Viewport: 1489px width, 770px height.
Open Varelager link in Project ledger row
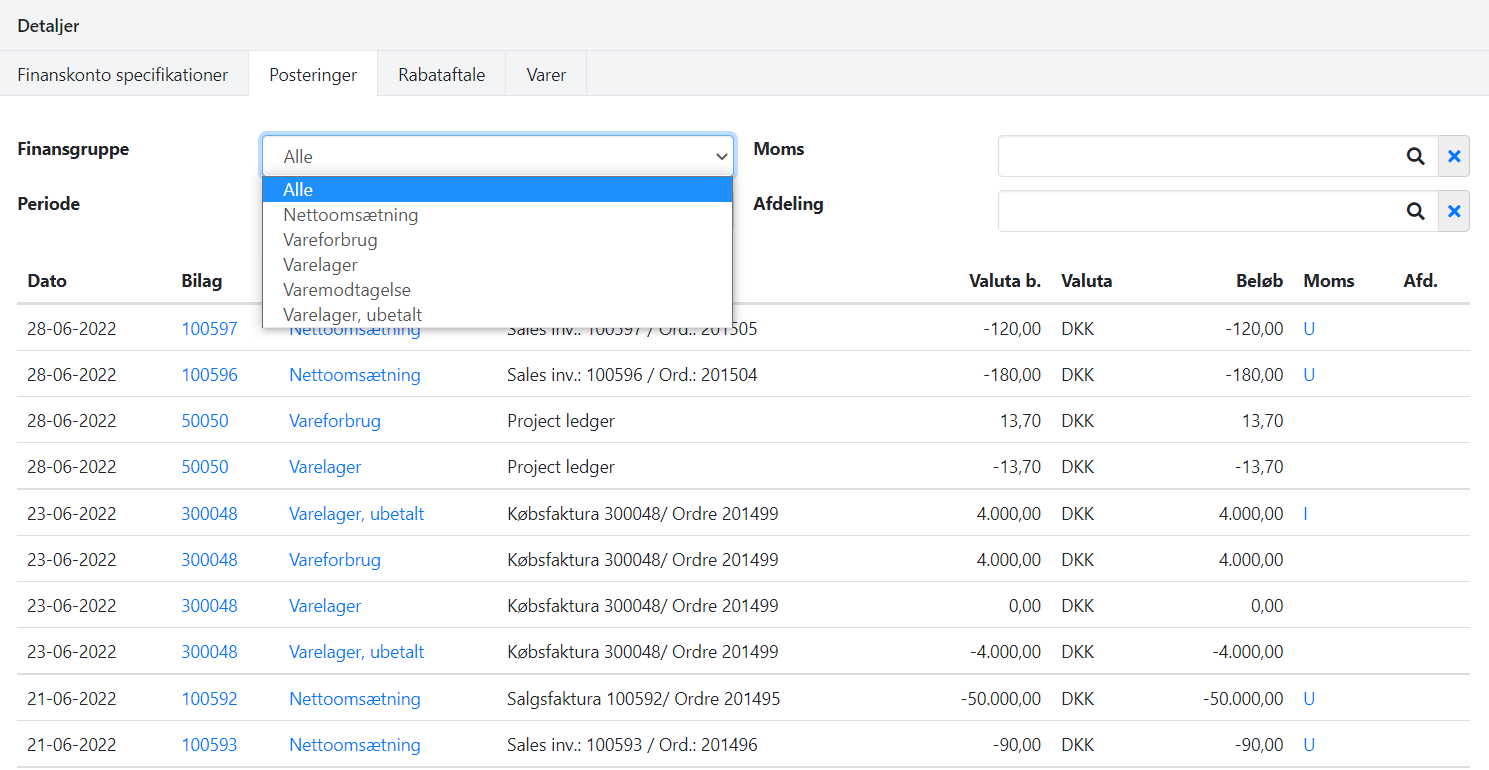[325, 467]
